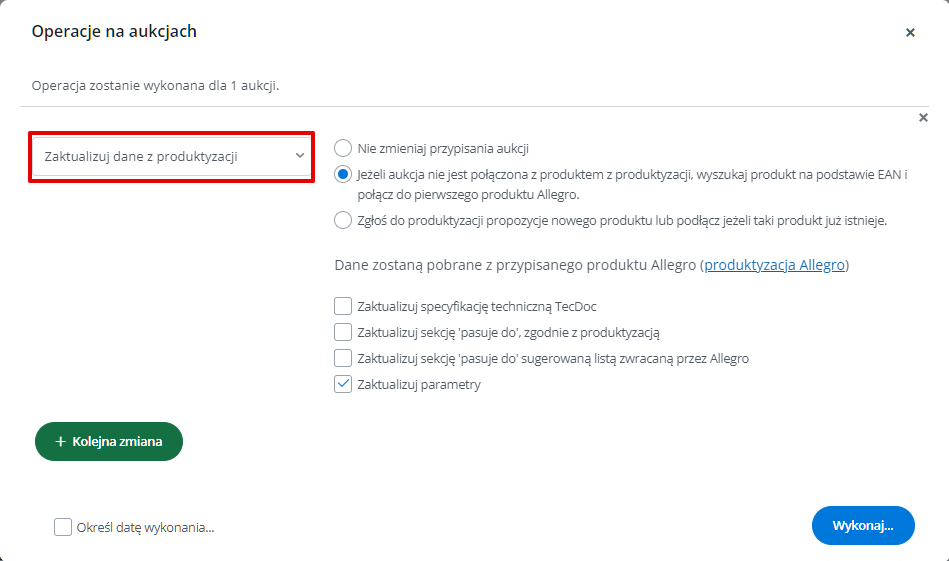Click the plus icon in Kolejna zmiana
This screenshot has height=561, width=949.
click(61, 442)
